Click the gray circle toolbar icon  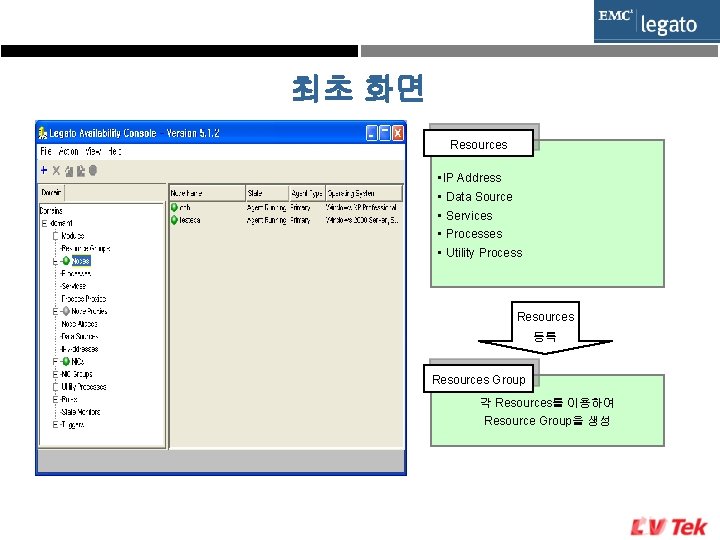tap(93, 170)
